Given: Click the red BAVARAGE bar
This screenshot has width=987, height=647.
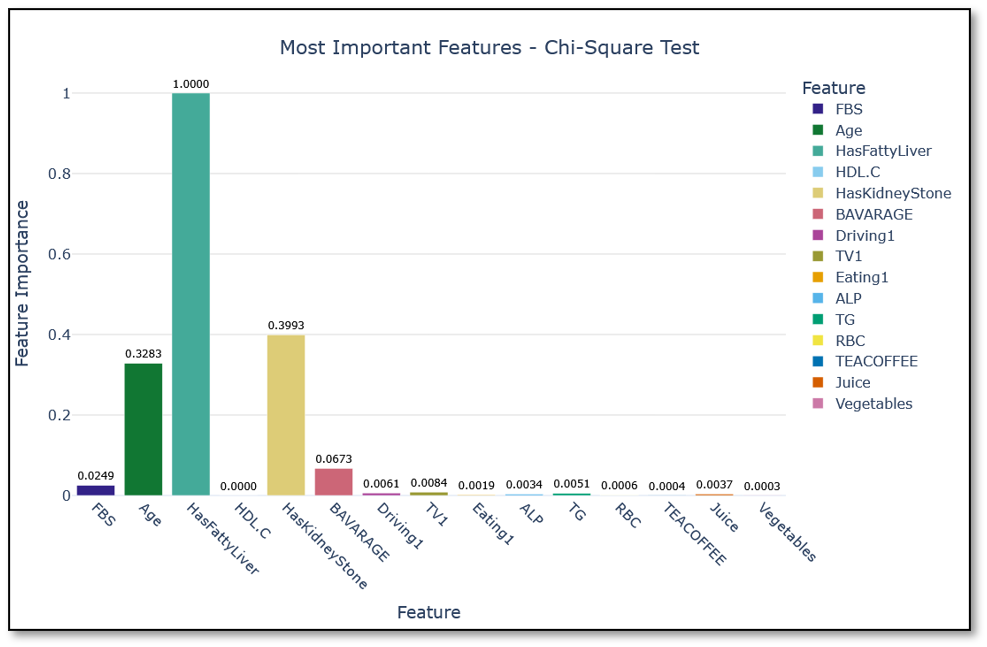Looking at the screenshot, I should [x=334, y=482].
